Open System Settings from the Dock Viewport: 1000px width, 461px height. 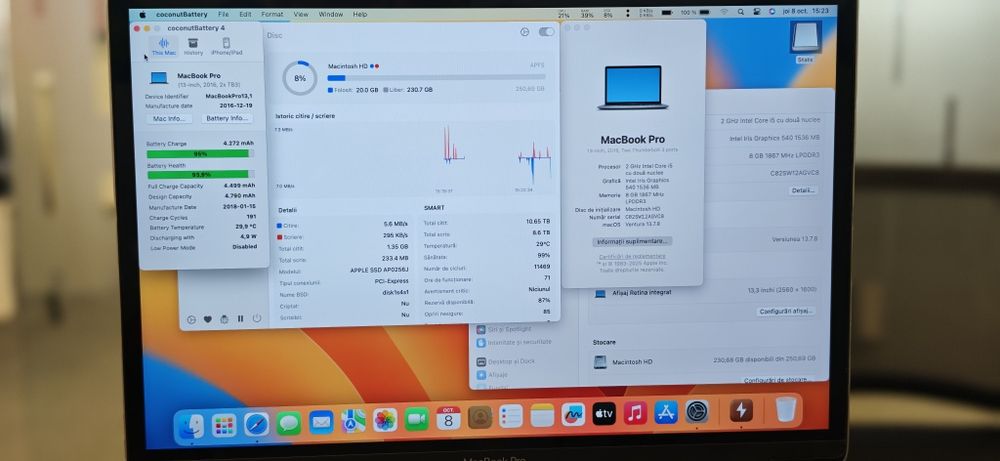click(697, 411)
